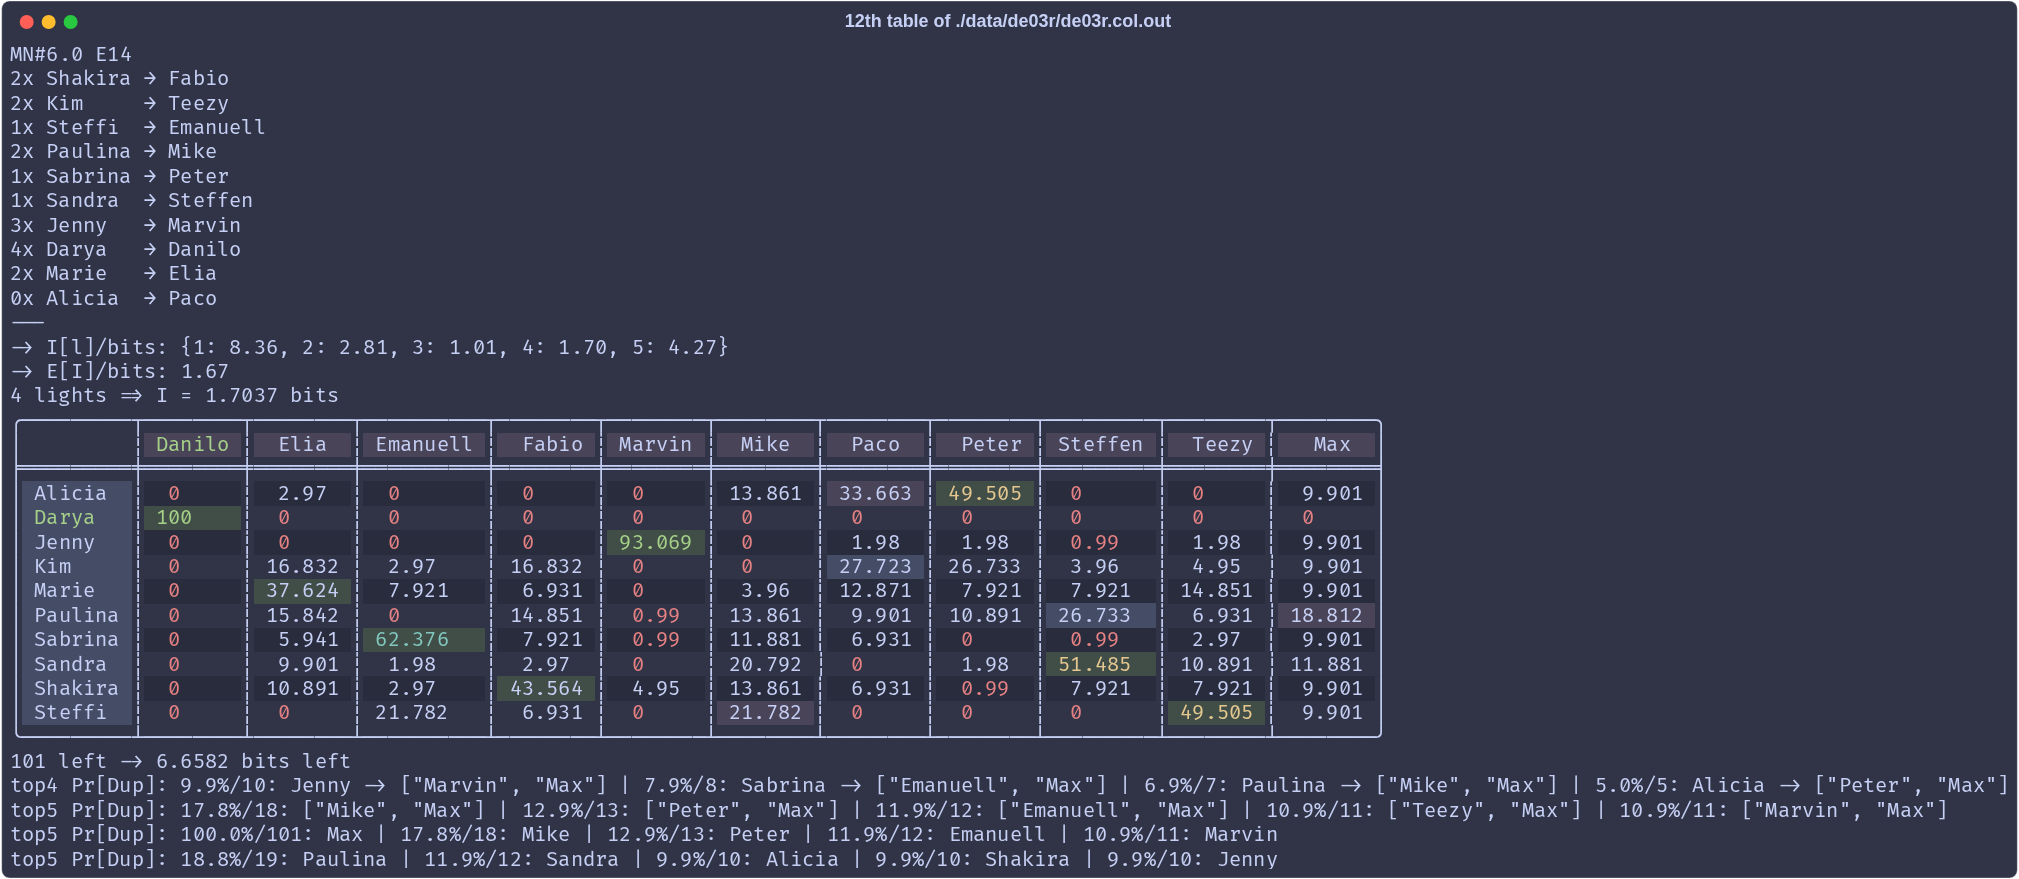Click the '2x Shakira → Fabio' line
The image size is (2019, 879).
120,79
